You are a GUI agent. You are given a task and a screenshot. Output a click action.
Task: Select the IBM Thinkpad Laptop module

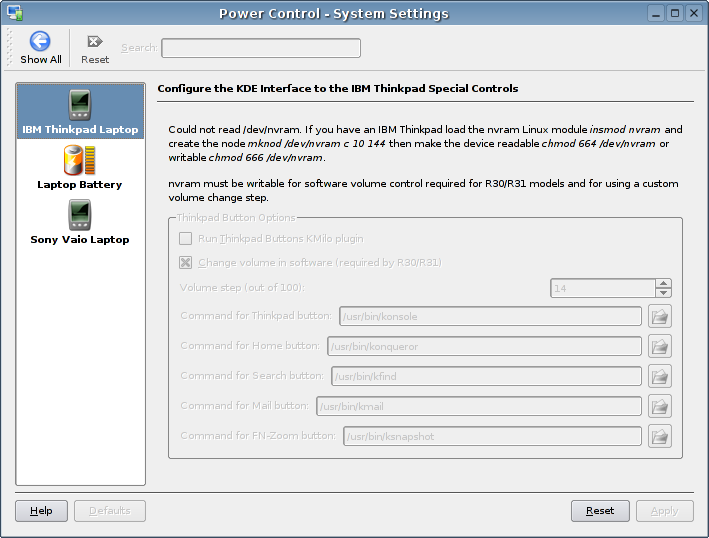coord(80,112)
